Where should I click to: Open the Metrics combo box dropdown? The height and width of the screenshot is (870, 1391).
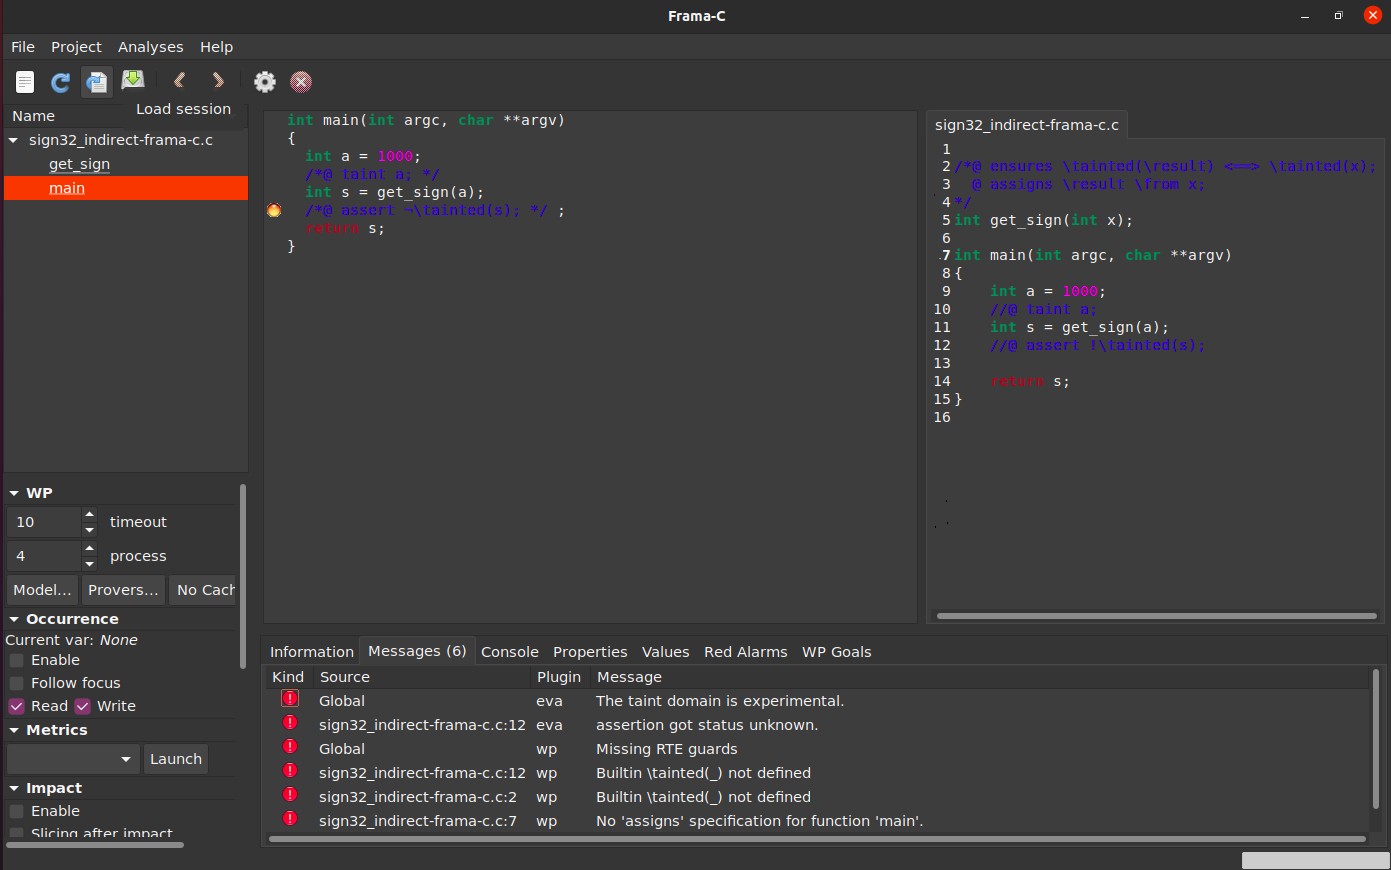pos(73,759)
